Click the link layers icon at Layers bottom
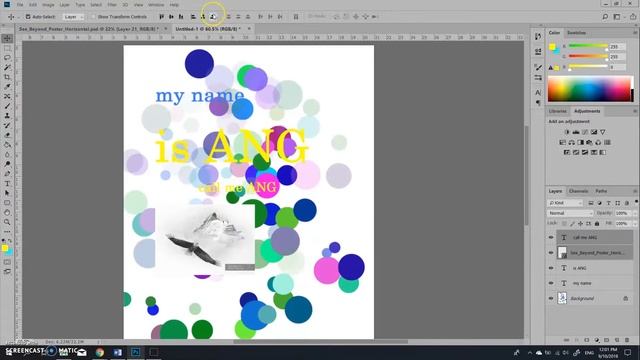Screen dimensions: 640x360 (567, 340)
